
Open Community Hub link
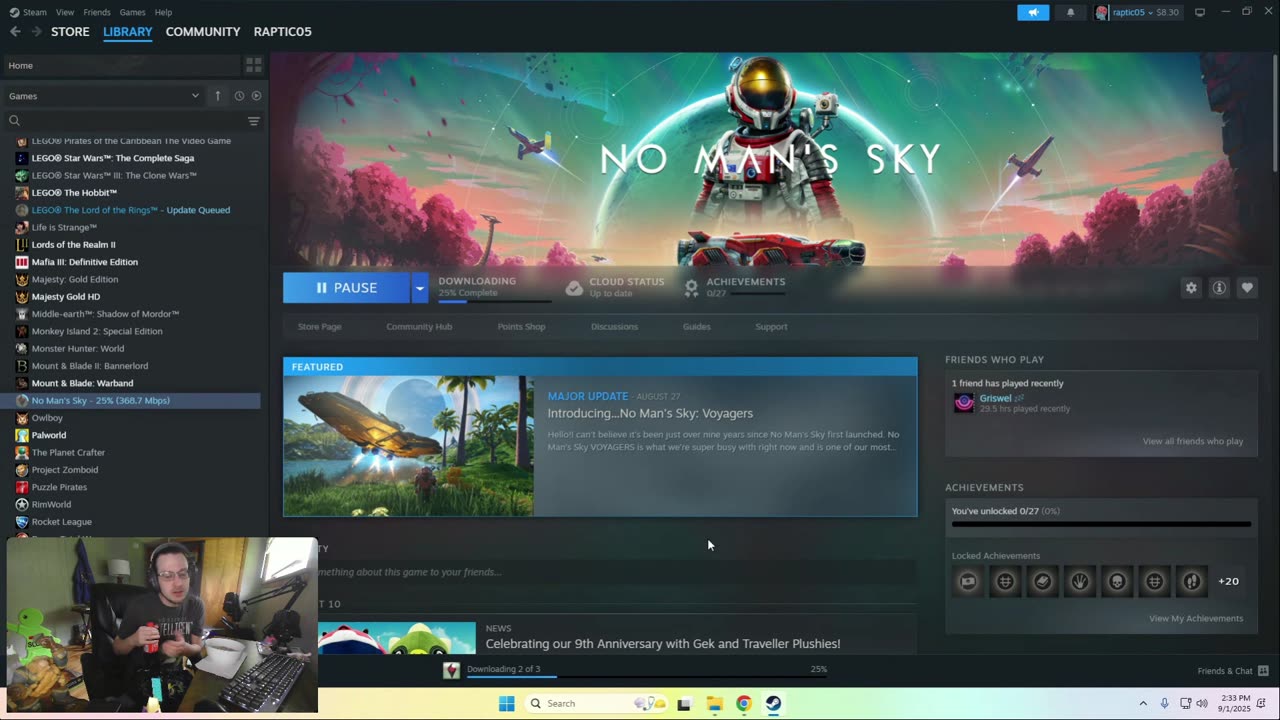(x=419, y=327)
